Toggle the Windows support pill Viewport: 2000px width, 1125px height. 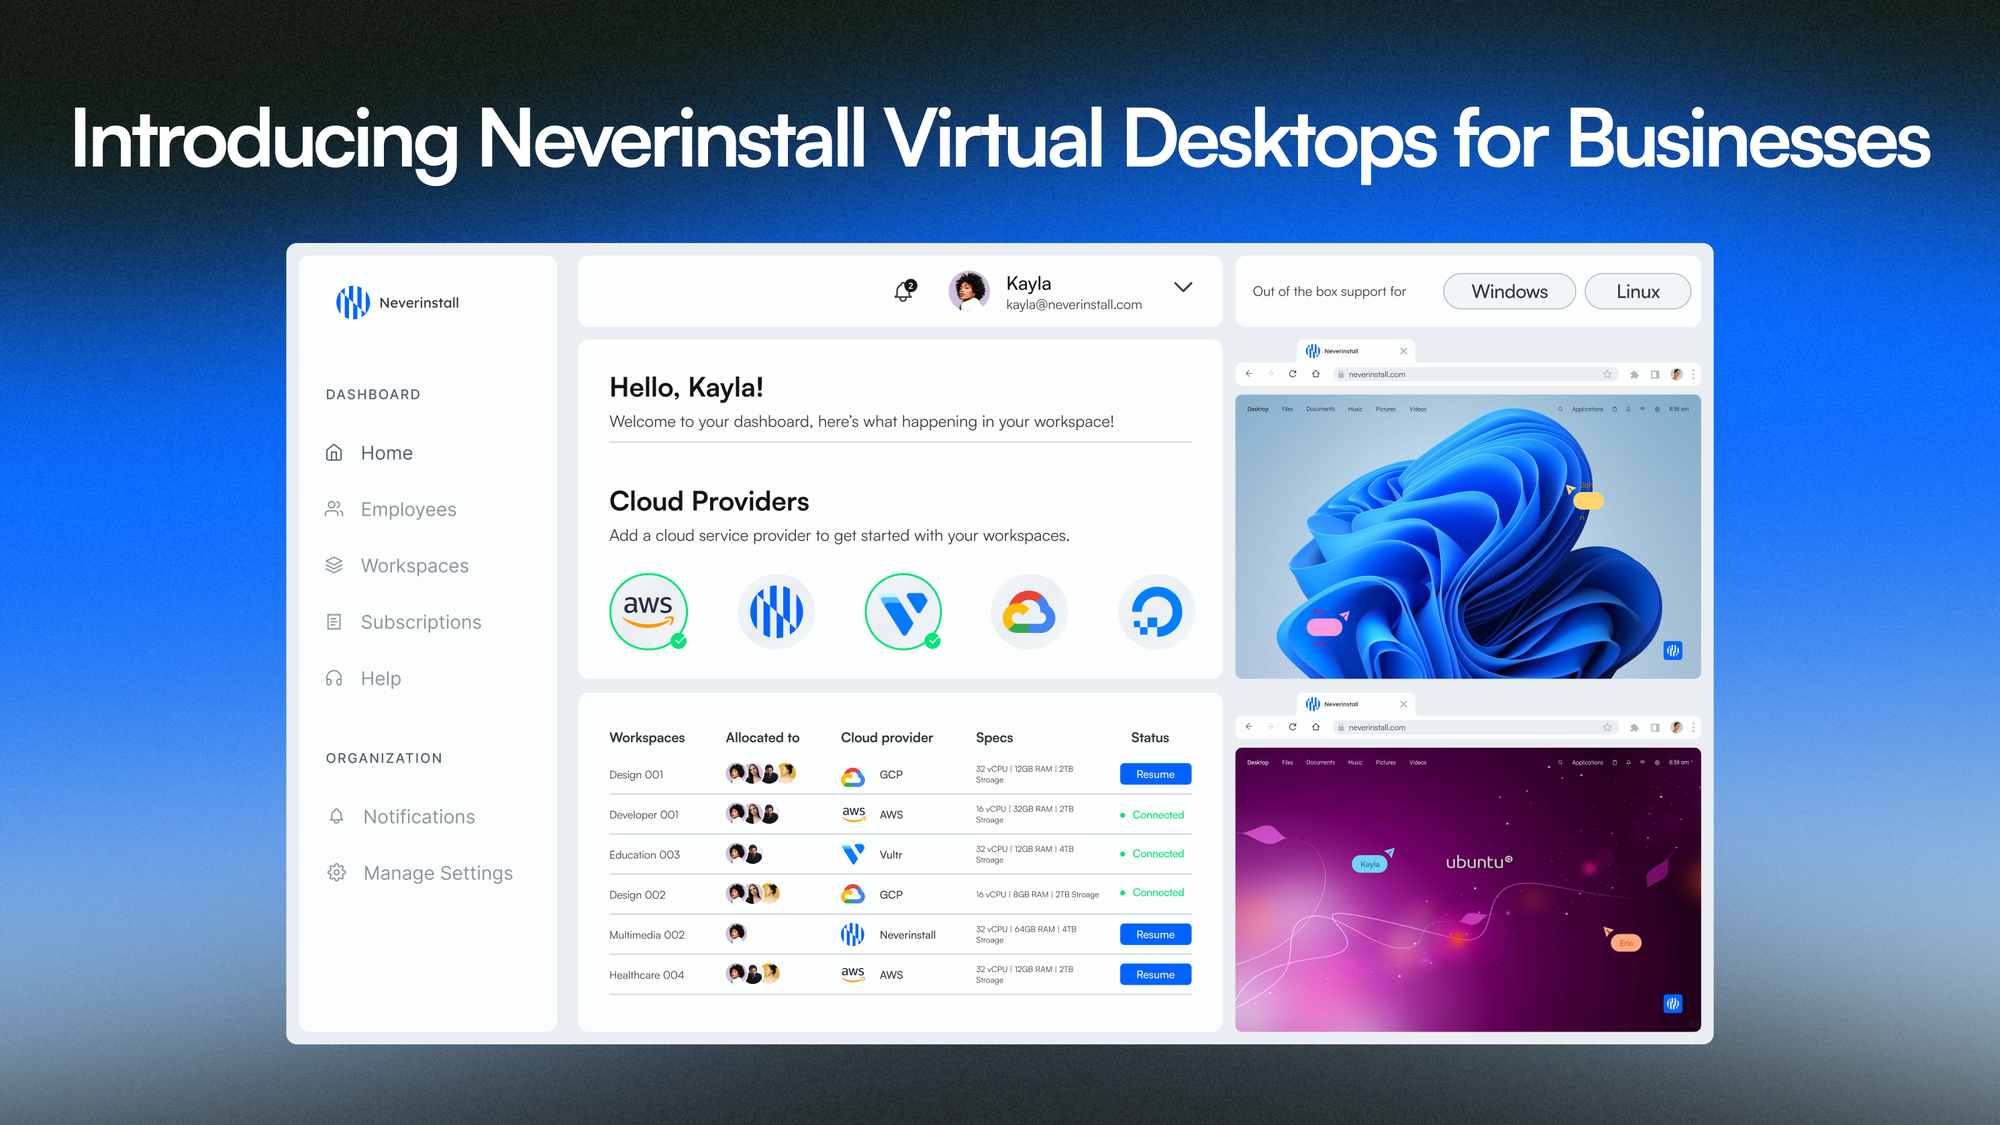[x=1509, y=291]
